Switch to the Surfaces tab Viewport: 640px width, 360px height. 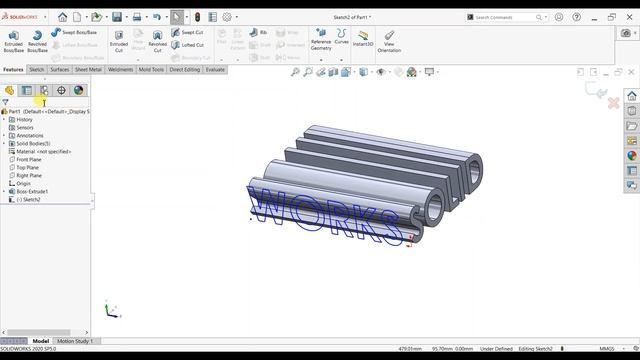click(x=60, y=69)
